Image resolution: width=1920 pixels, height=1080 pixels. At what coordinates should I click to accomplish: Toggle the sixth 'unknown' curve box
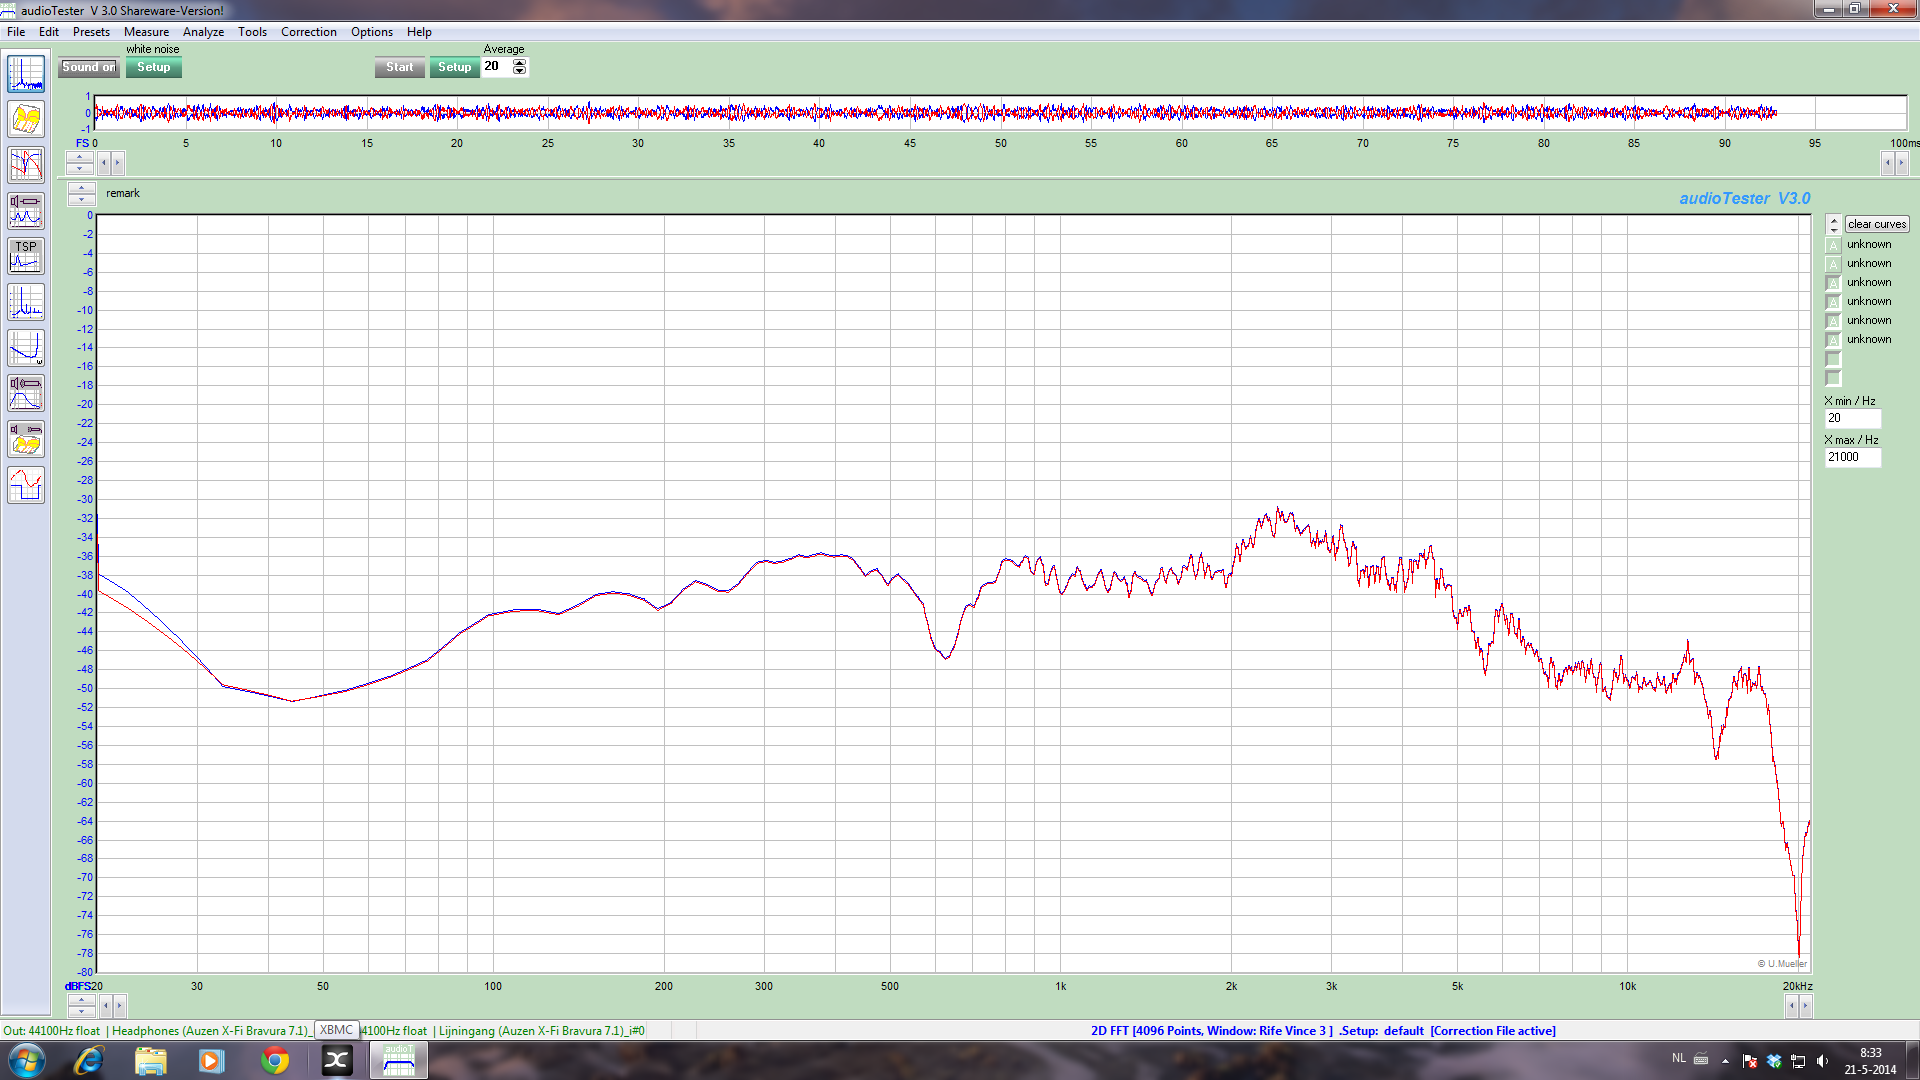1833,340
